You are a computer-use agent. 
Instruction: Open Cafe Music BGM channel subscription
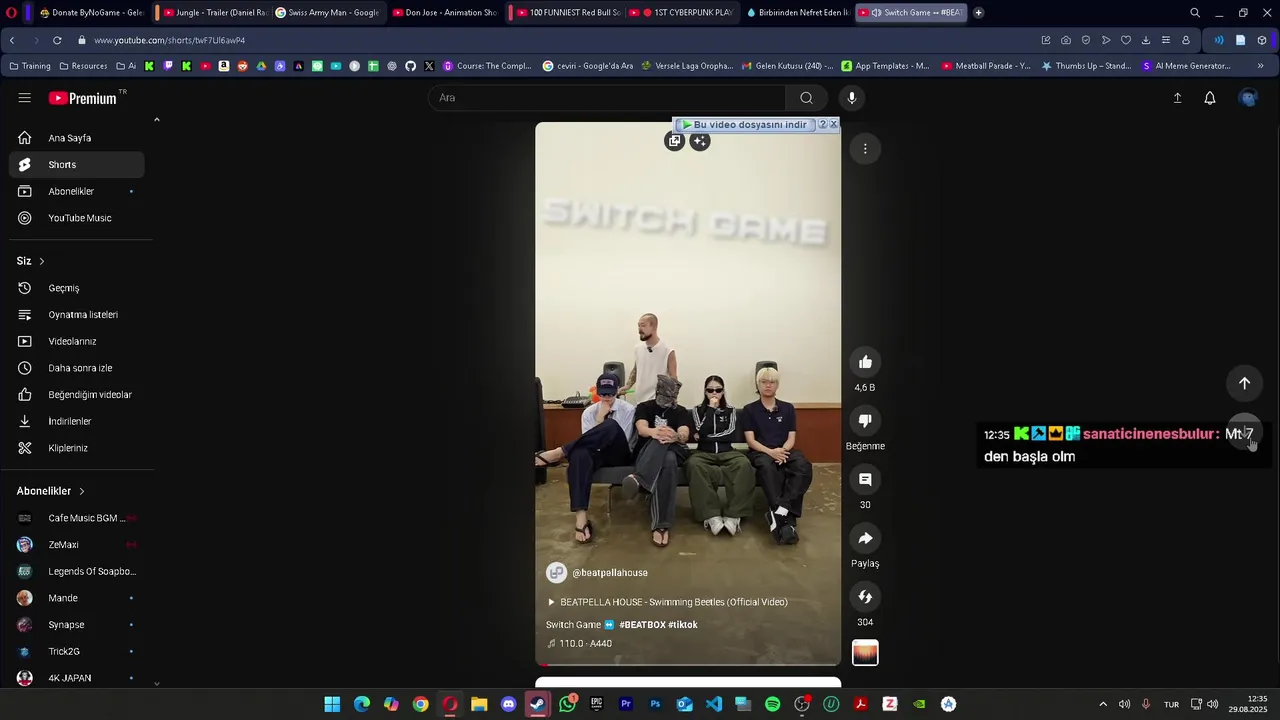[77, 518]
